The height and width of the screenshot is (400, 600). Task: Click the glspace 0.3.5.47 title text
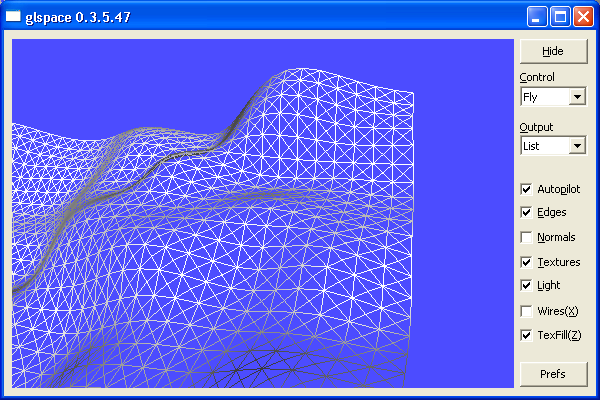[78, 17]
